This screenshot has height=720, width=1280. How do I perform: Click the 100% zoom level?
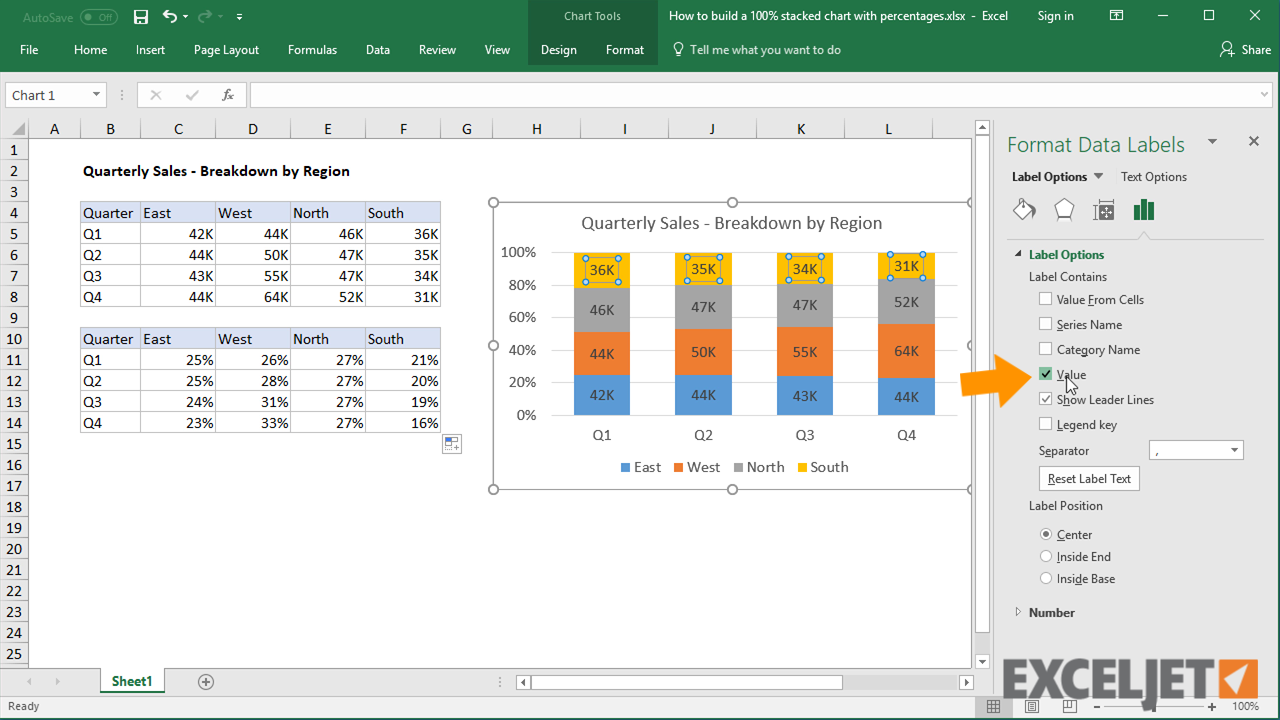click(x=1245, y=706)
